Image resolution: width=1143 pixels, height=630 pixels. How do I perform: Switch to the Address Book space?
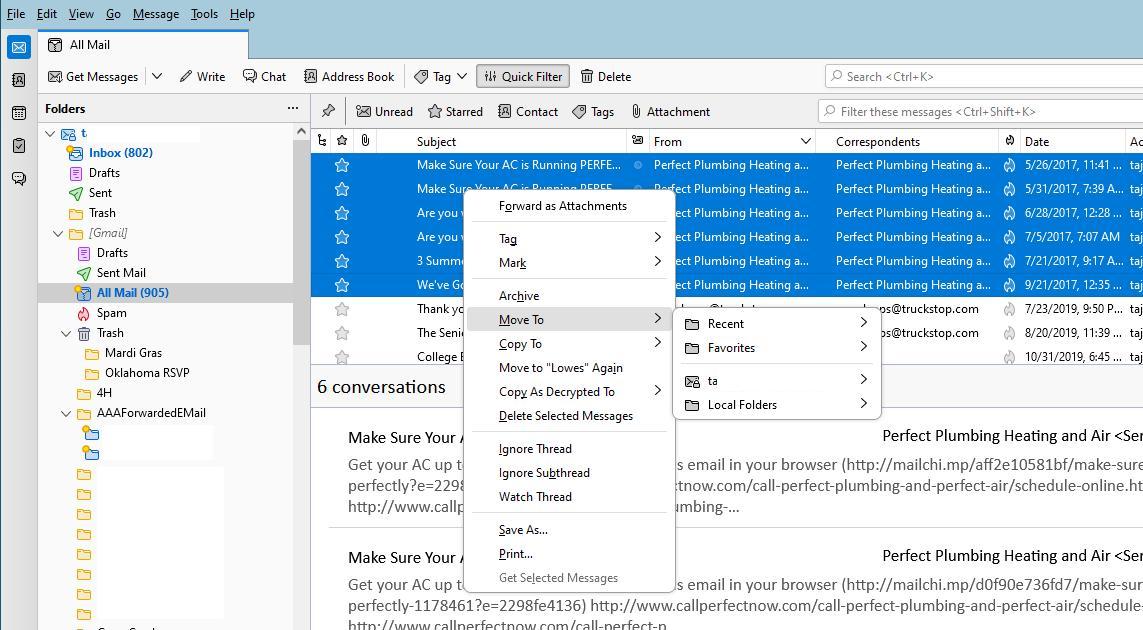(x=18, y=81)
